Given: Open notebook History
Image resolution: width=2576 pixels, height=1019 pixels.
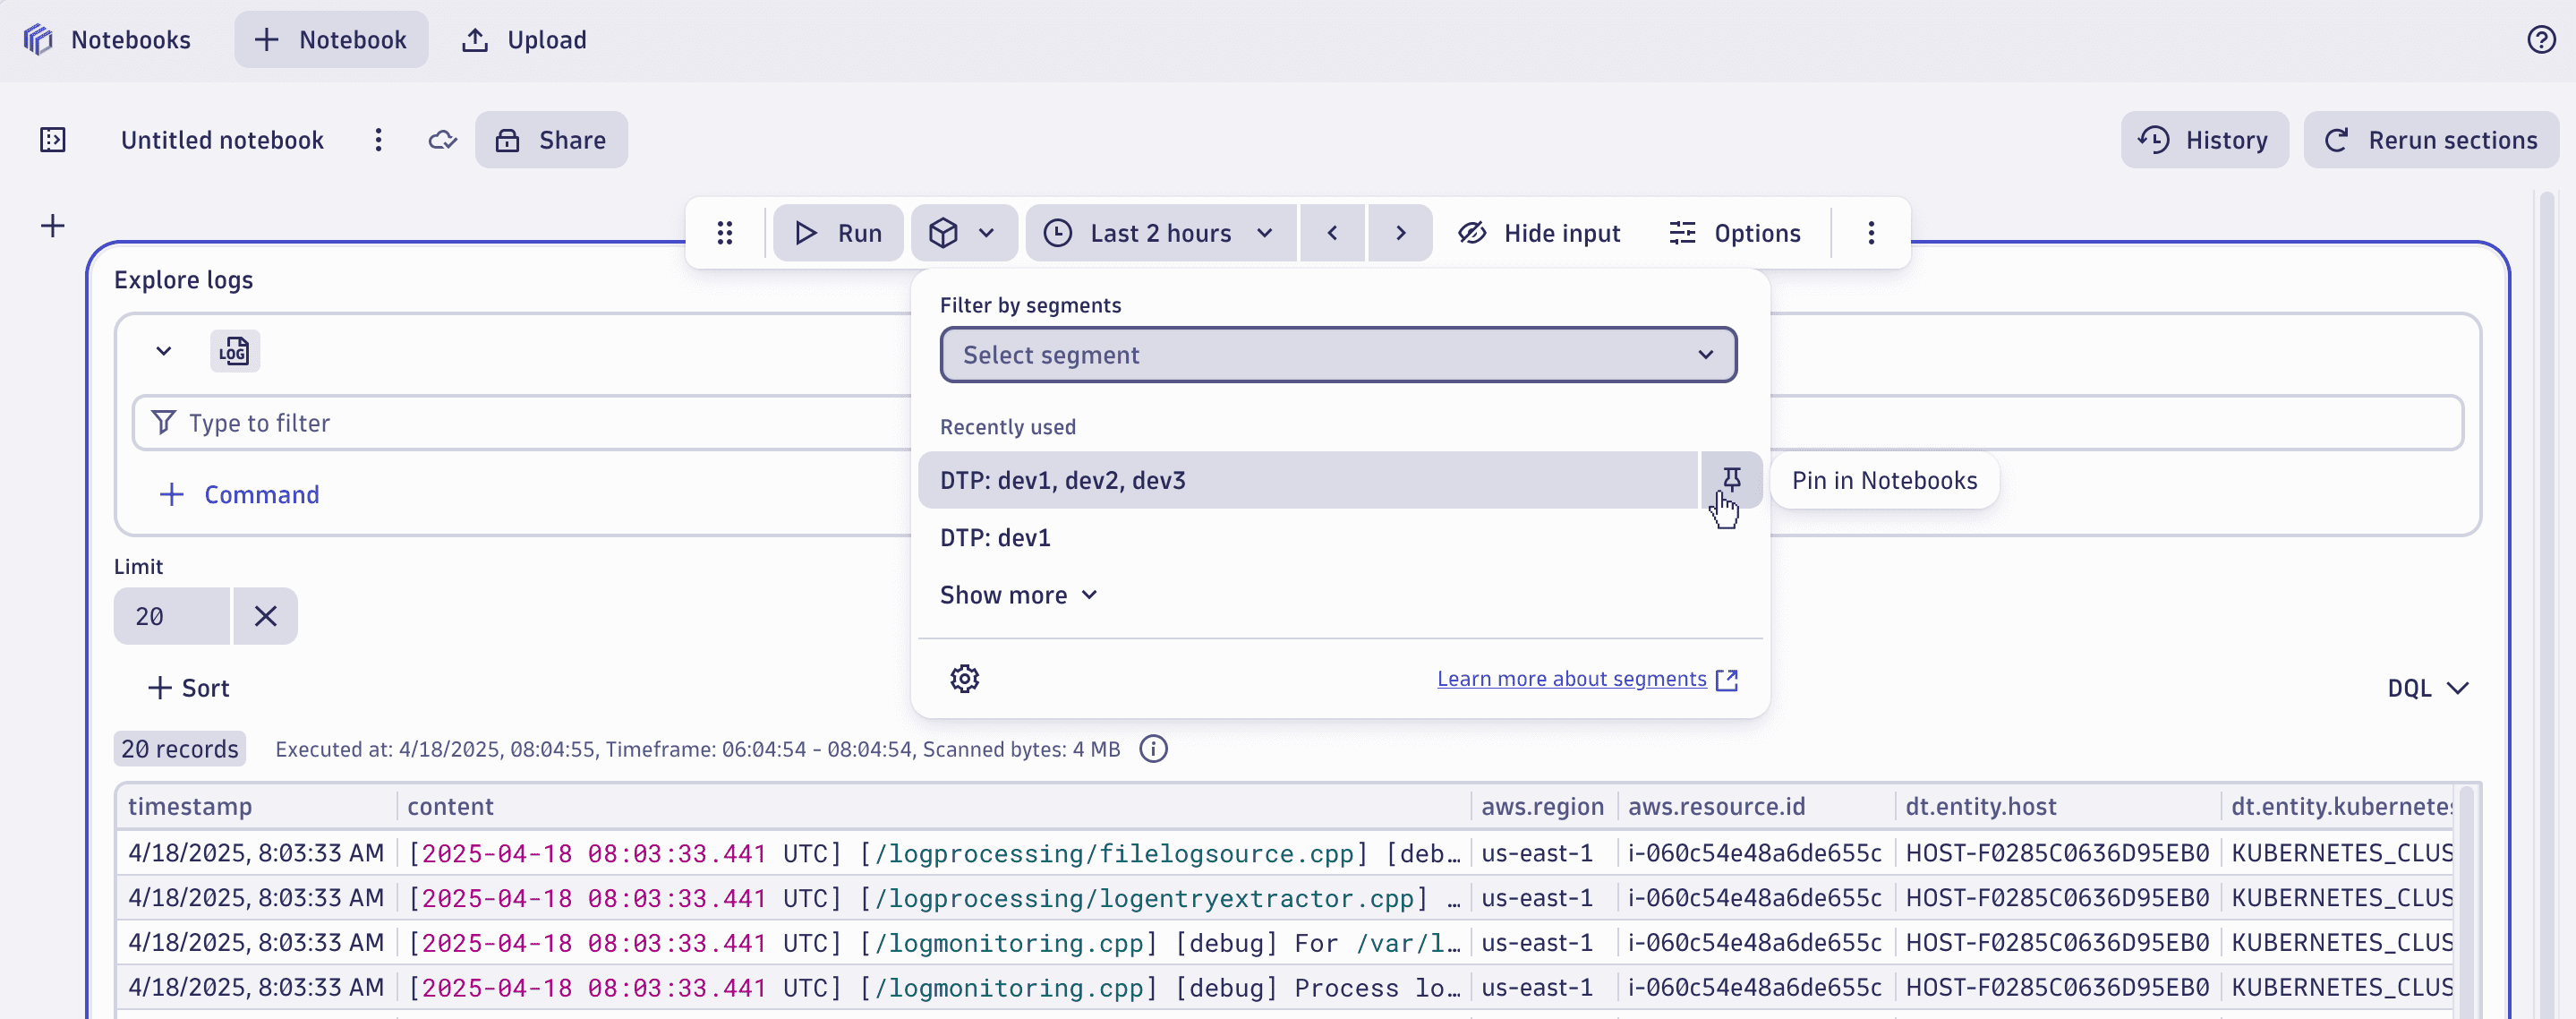Looking at the screenshot, I should (x=2204, y=140).
